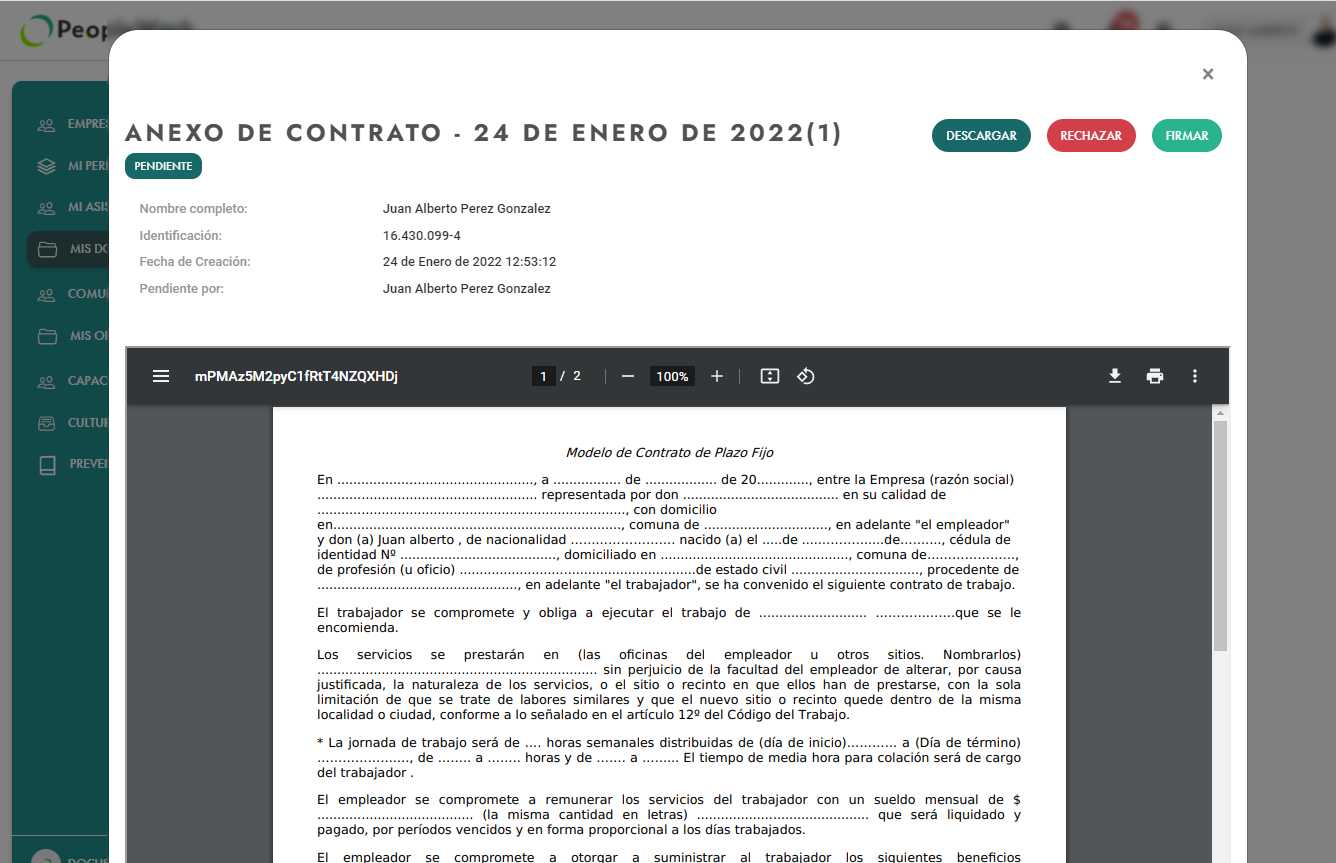Download the PDF from the viewer toolbar

[1115, 376]
